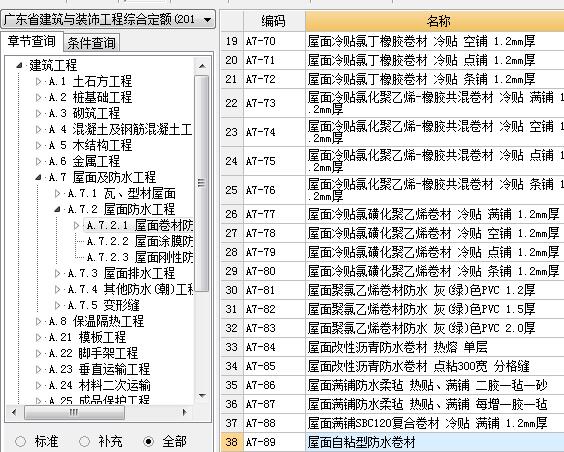
Task: Expand A.7.3 屋面排水工程 node
Action: [58, 273]
